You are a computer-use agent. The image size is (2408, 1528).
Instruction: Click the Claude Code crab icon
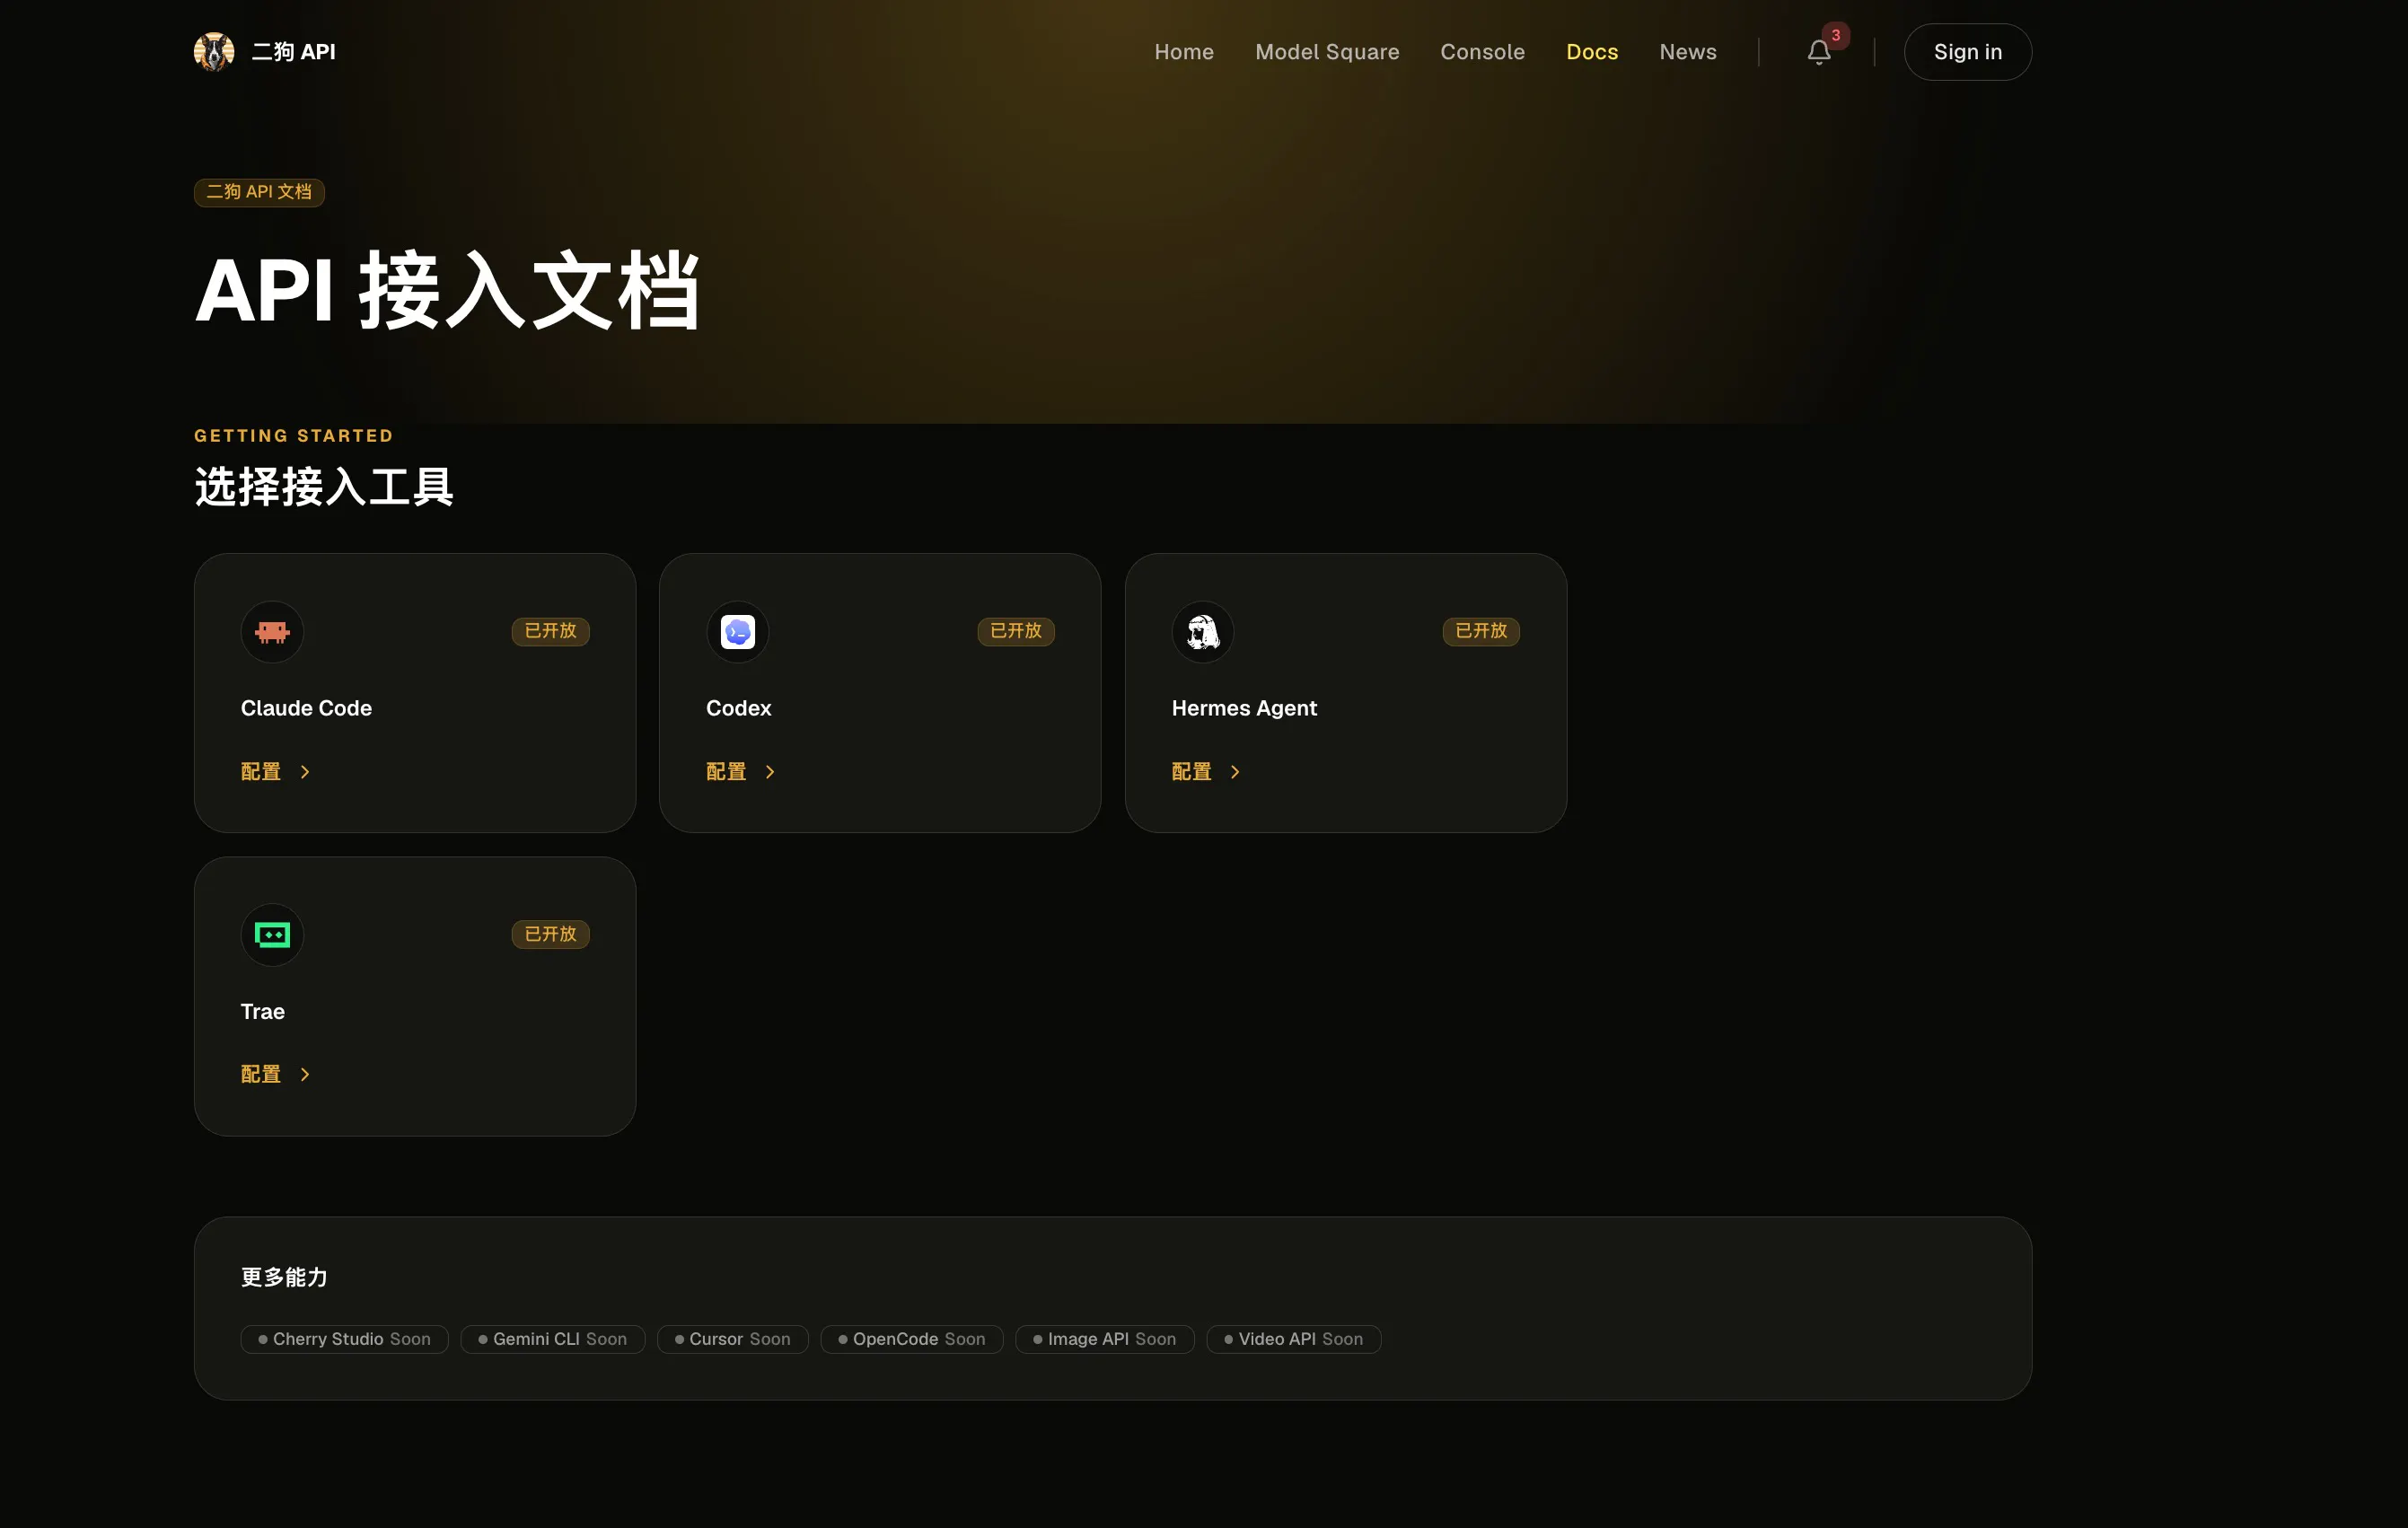click(x=272, y=632)
